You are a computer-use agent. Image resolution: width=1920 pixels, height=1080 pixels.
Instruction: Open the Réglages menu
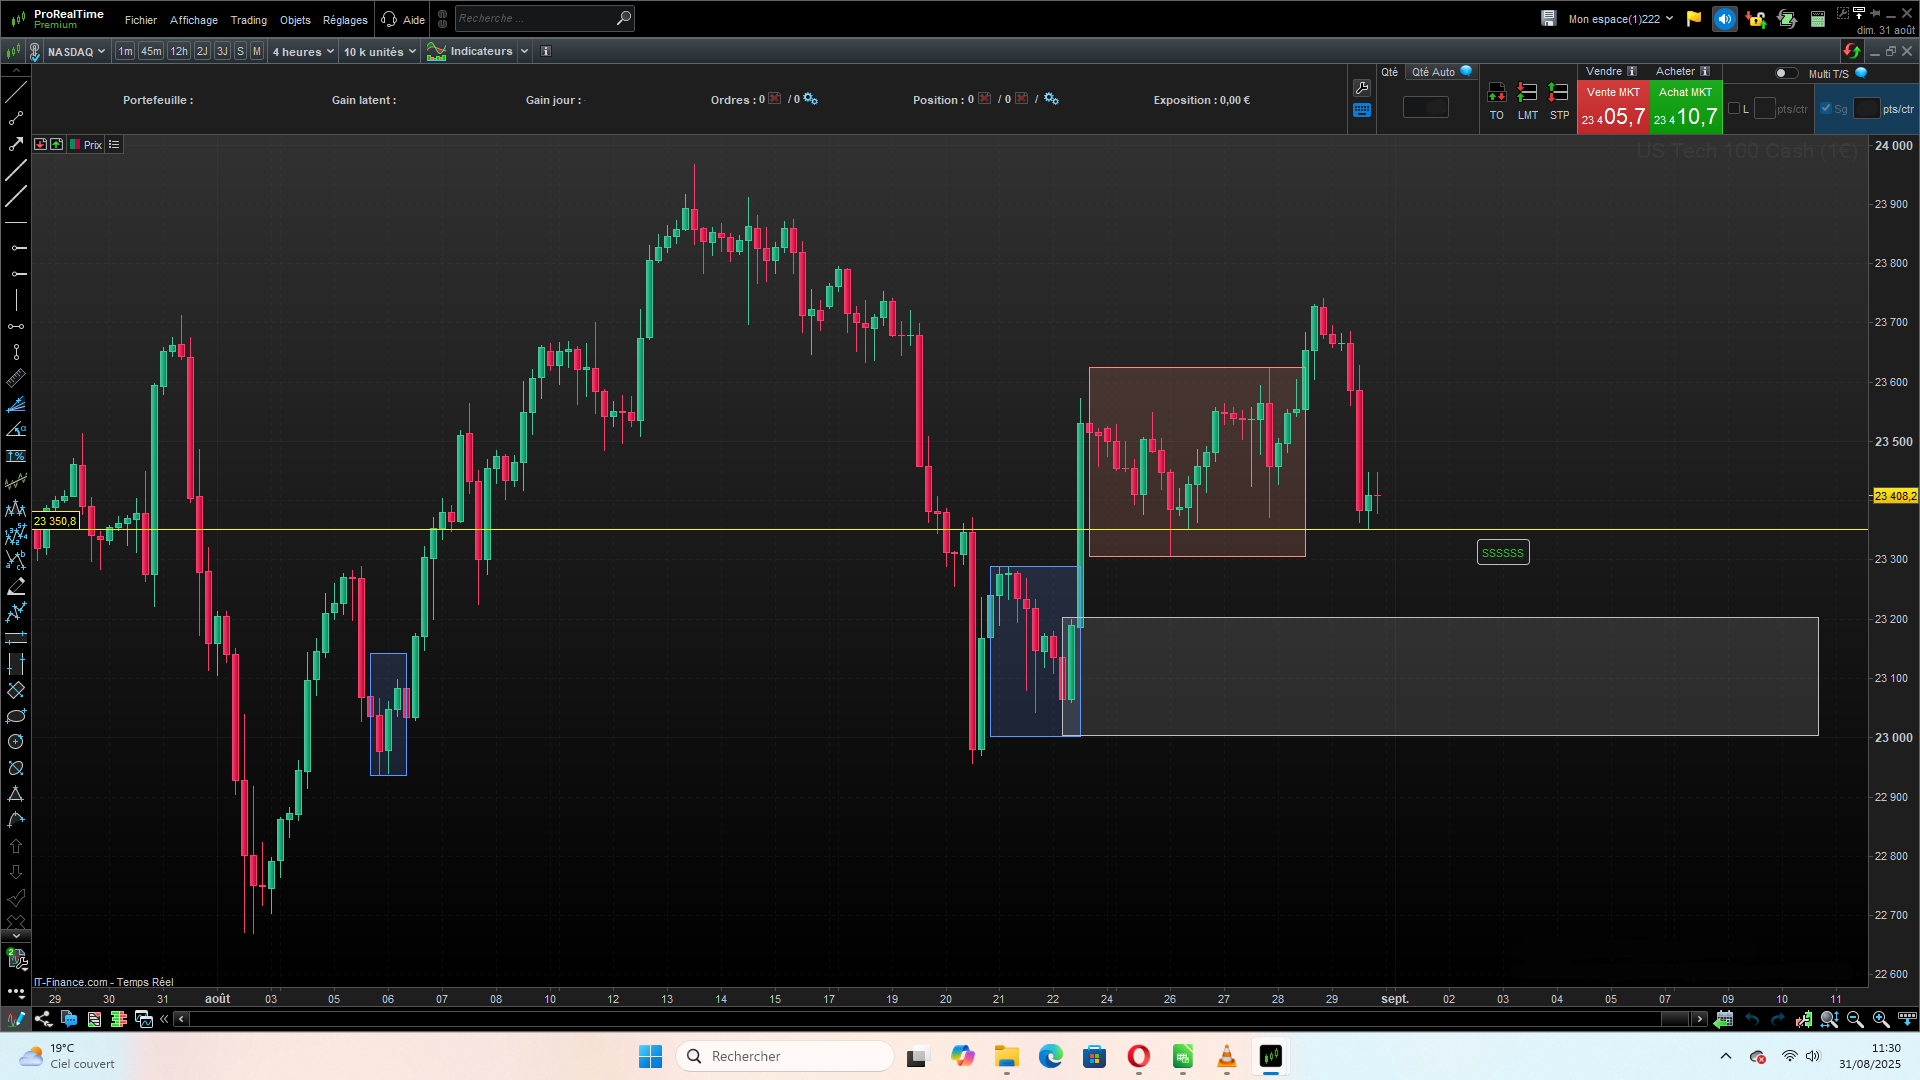coord(345,20)
